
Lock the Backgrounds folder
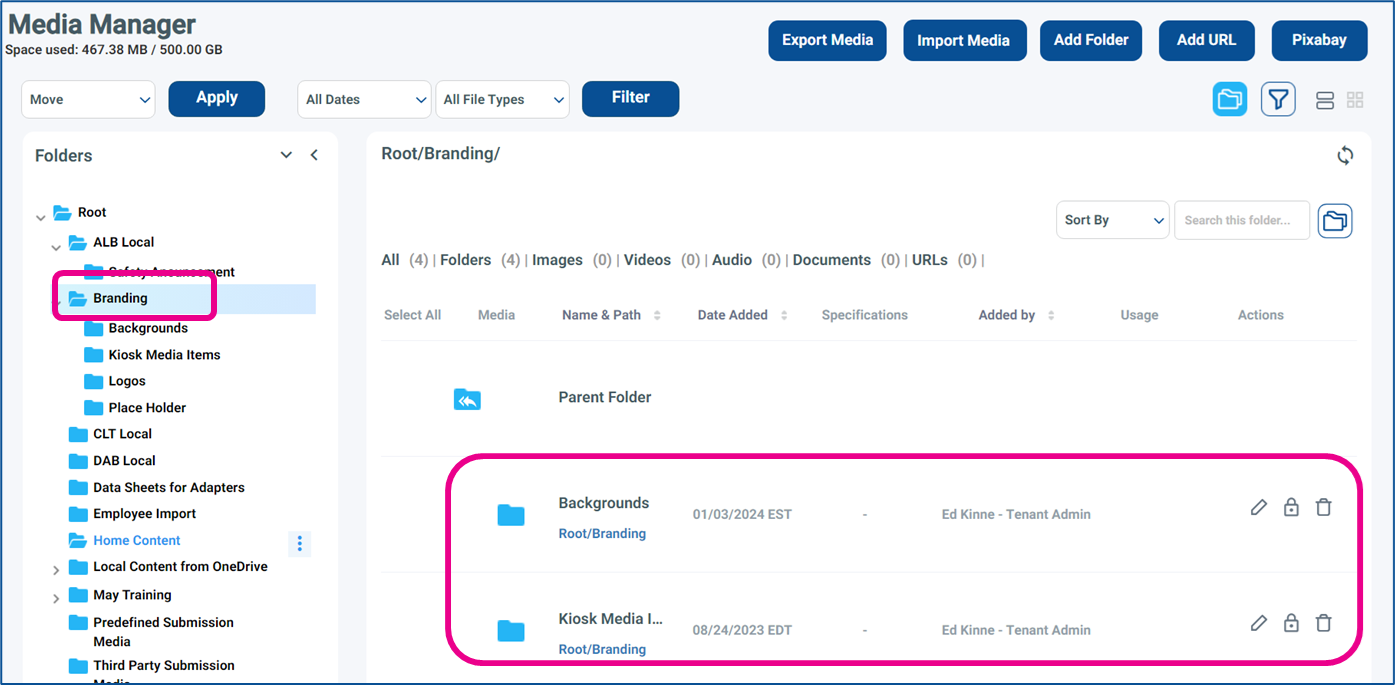click(1291, 507)
